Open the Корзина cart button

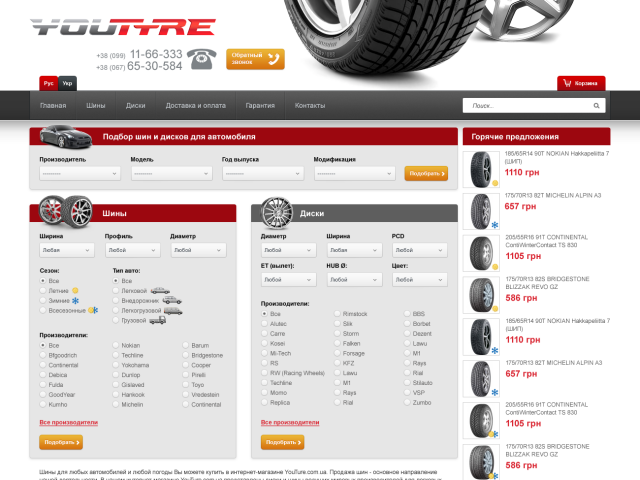click(x=581, y=83)
